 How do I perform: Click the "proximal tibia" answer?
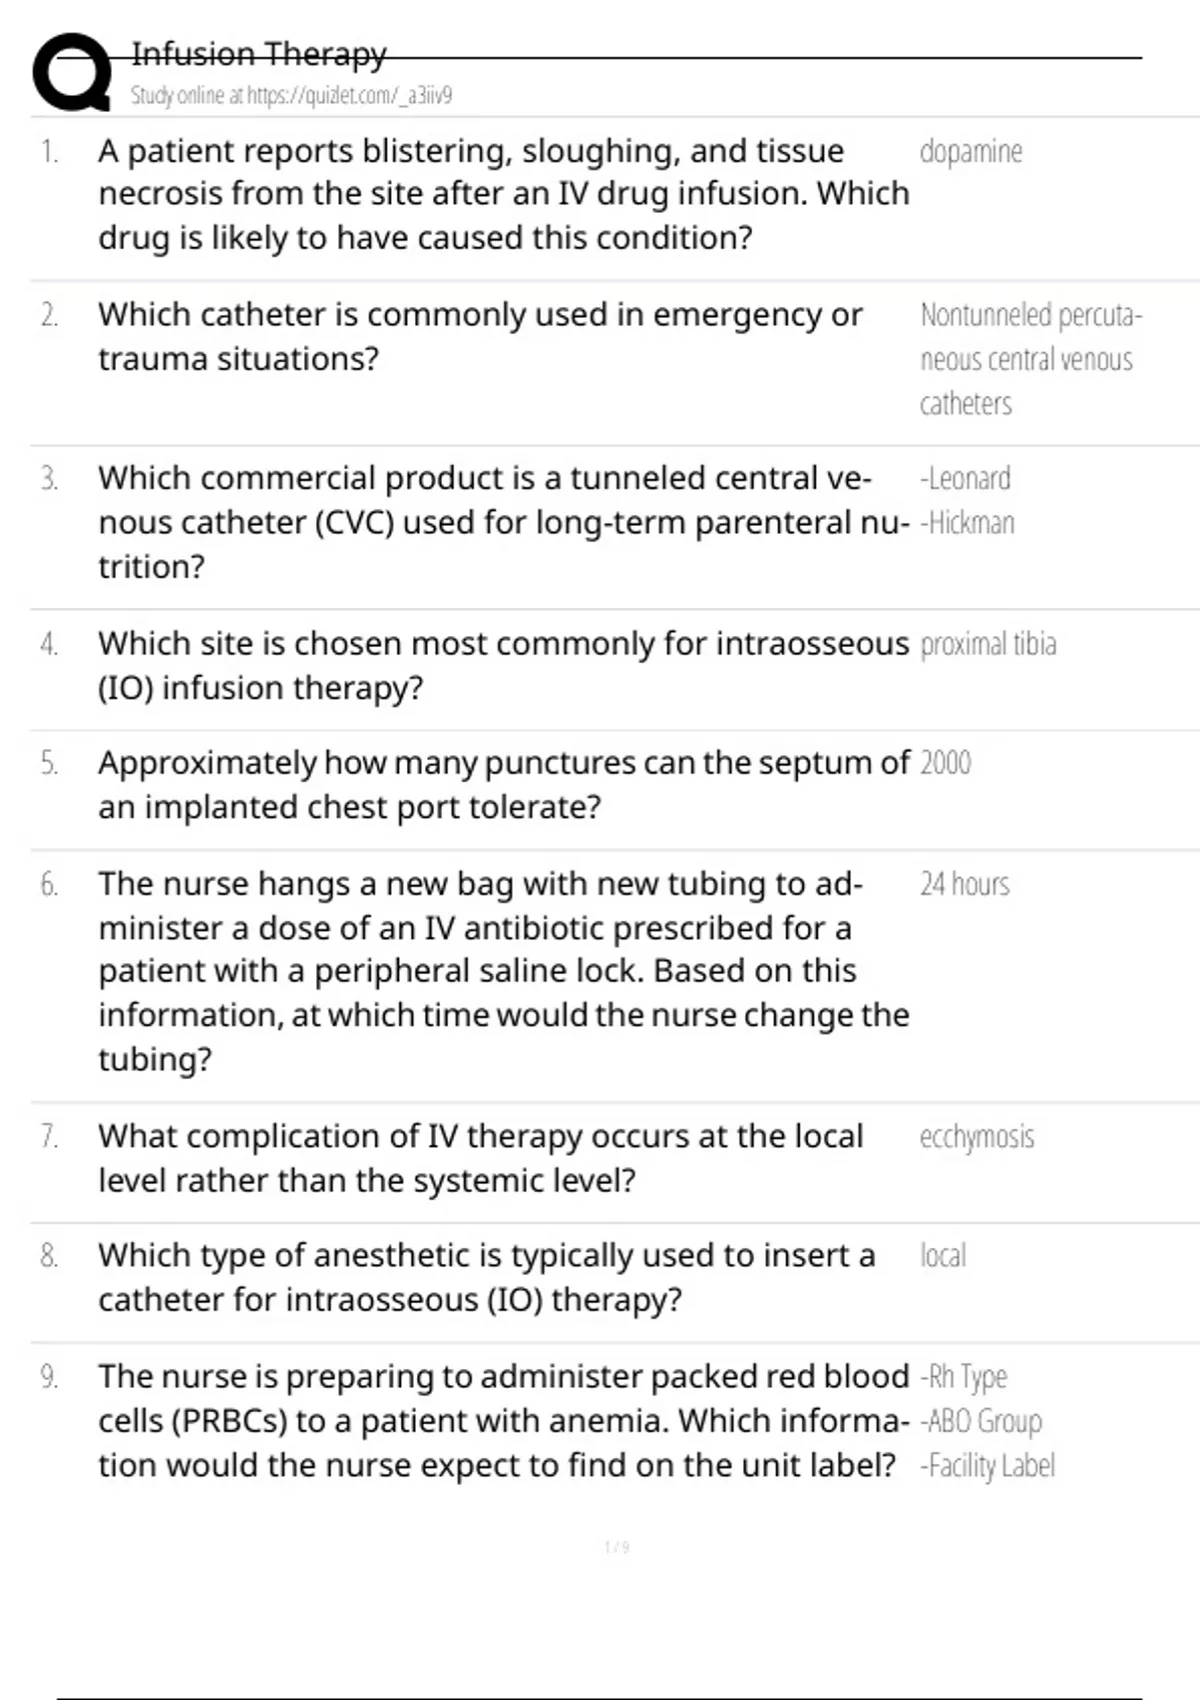click(988, 644)
